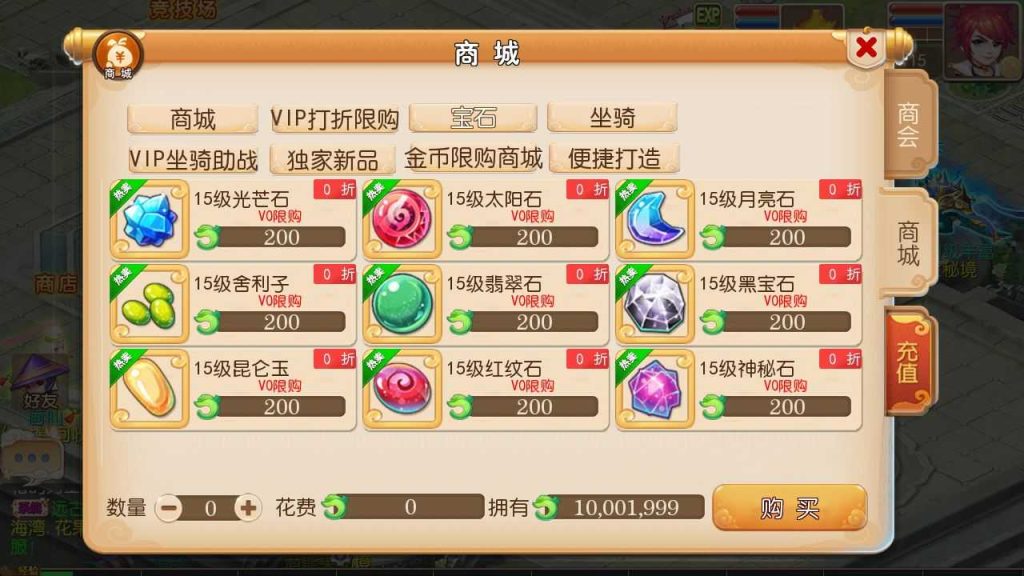Select the 15级红纹石 pink swirl icon
The width and height of the screenshot is (1024, 576).
[402, 389]
